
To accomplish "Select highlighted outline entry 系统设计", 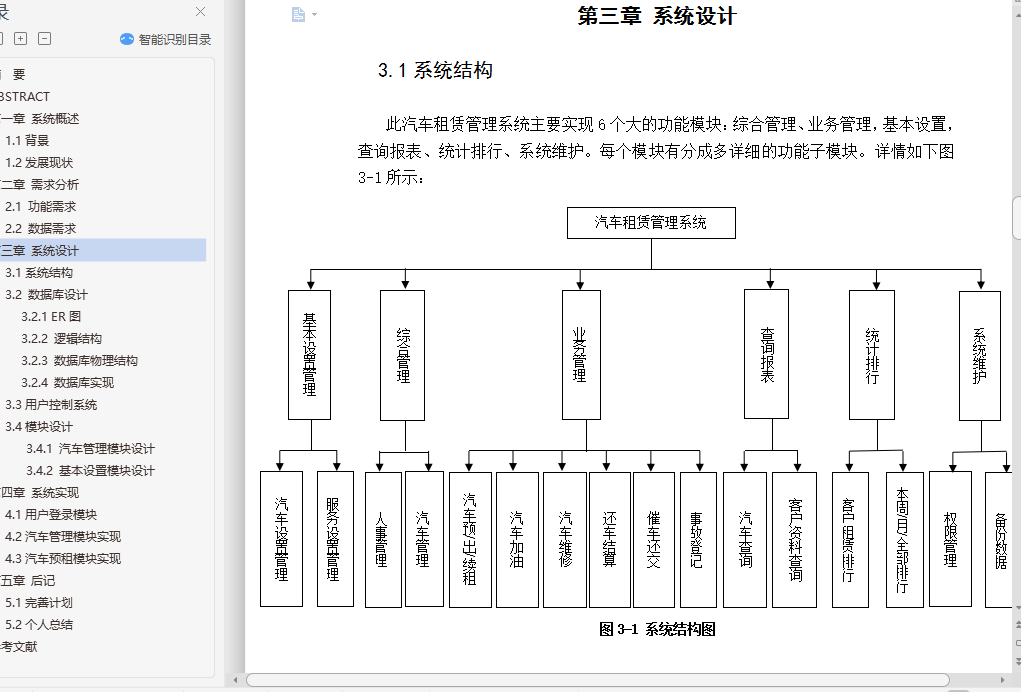I will [x=103, y=251].
